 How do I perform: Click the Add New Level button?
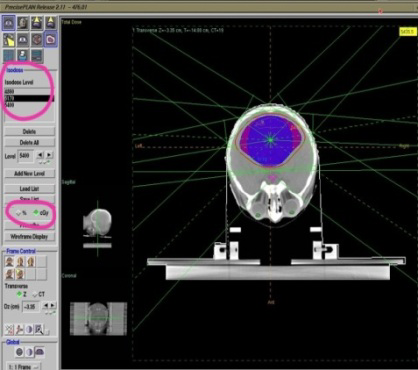click(29, 173)
